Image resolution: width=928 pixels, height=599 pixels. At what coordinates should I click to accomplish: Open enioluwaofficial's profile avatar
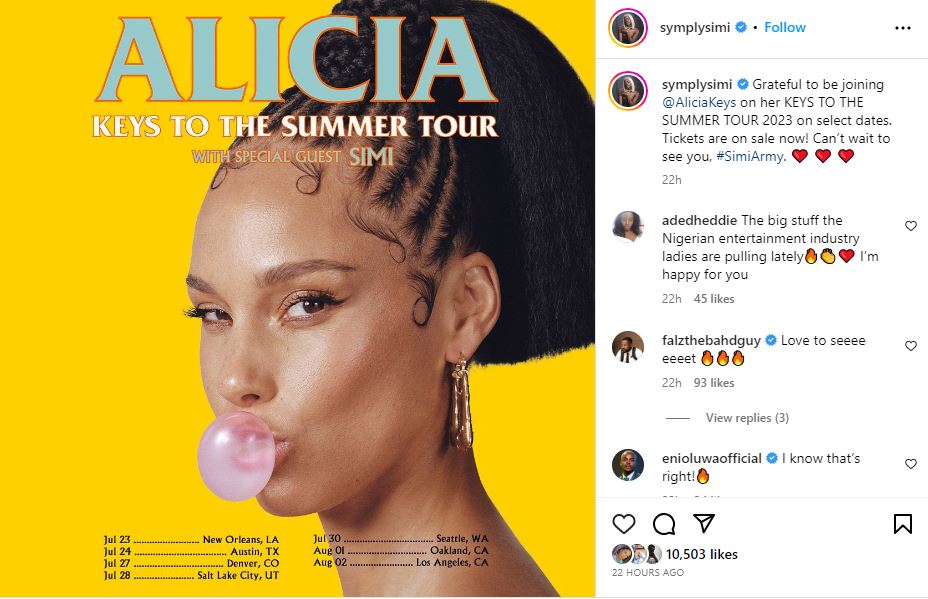[628, 465]
